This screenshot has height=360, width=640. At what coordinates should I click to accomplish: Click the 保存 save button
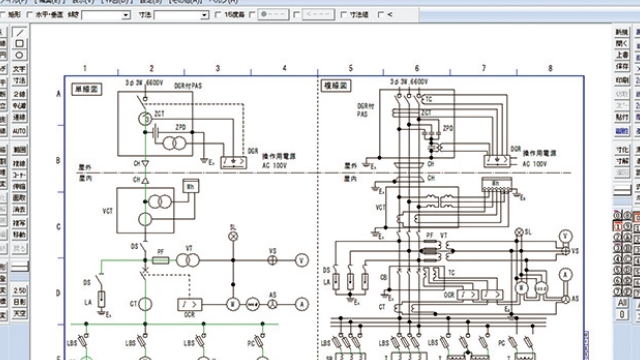[x=622, y=66]
